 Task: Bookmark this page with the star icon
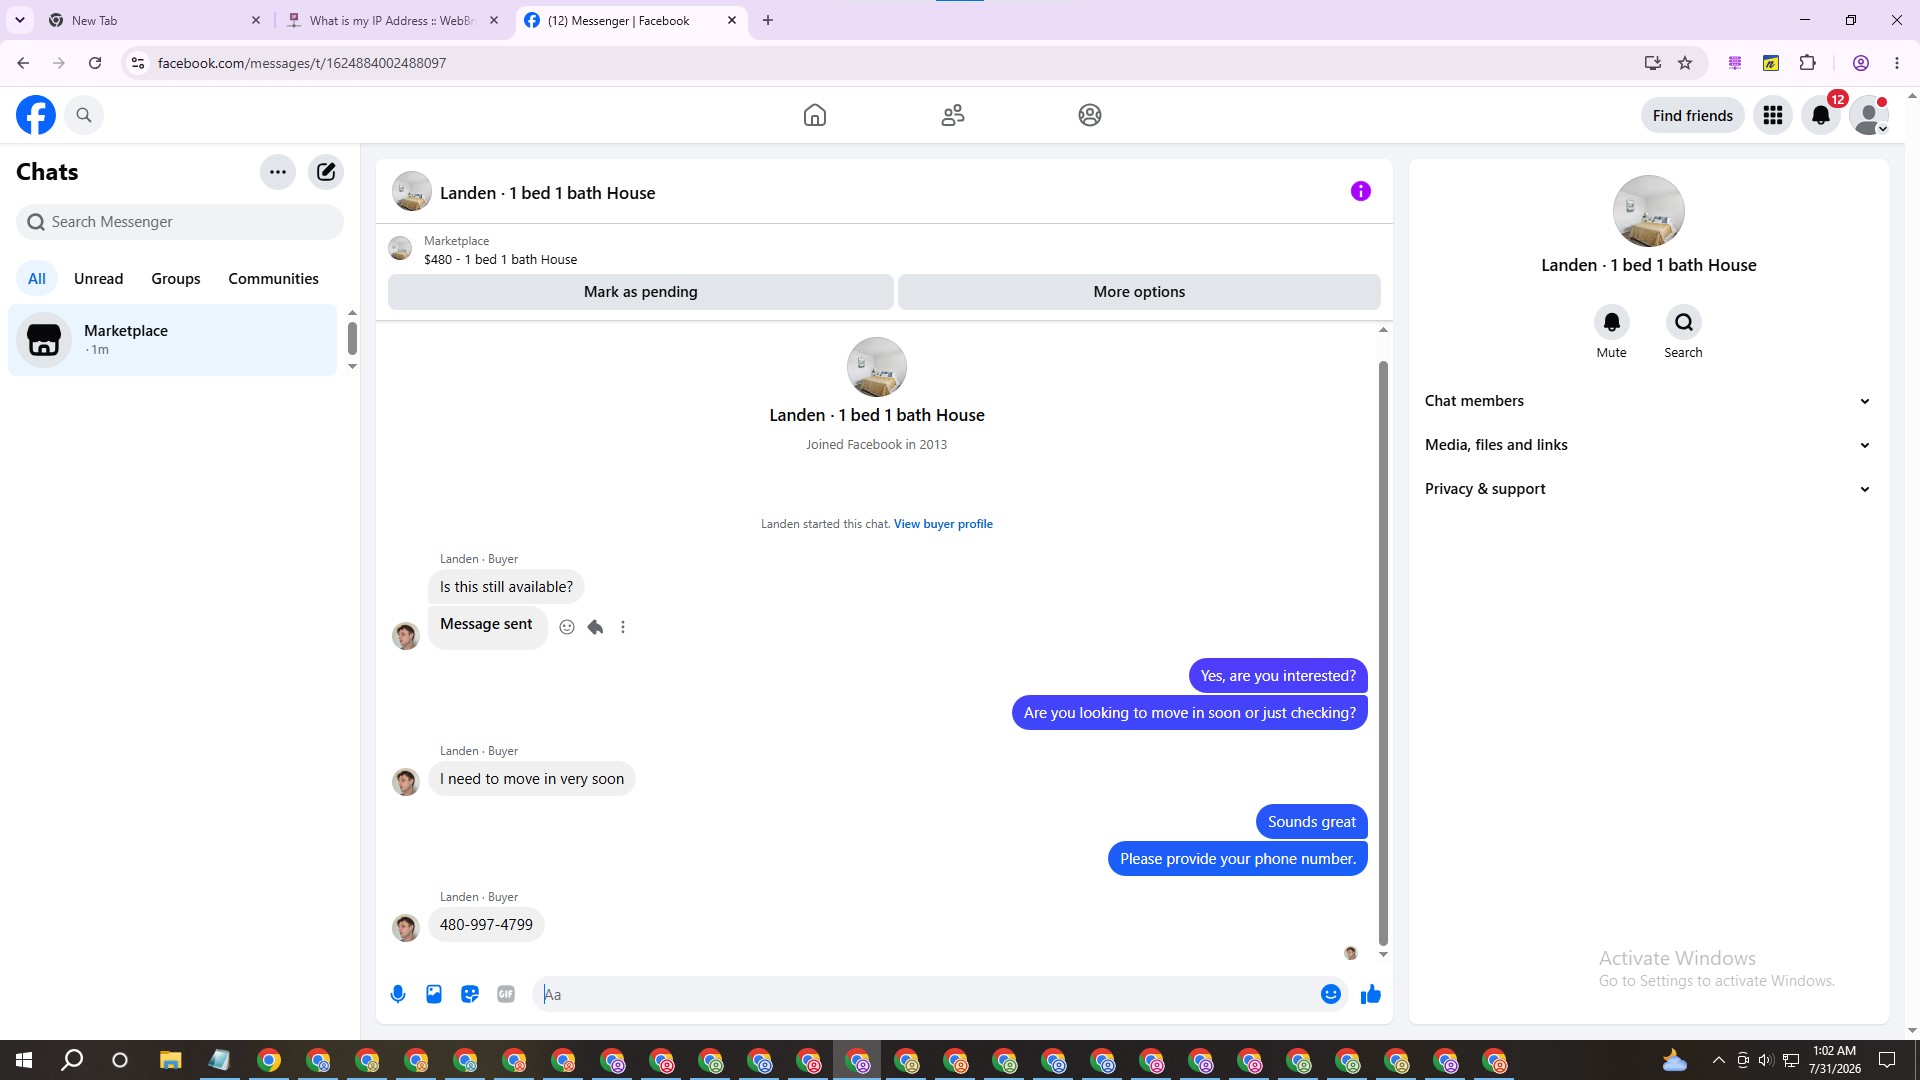tap(1685, 63)
